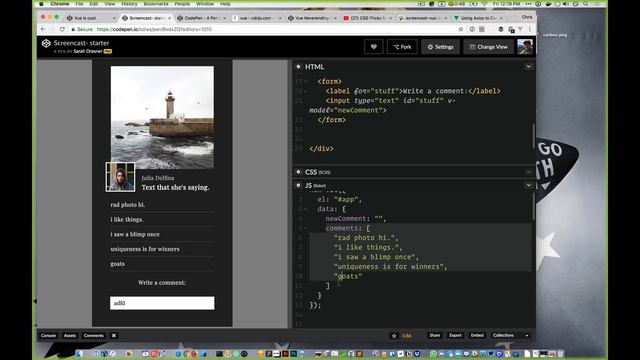640x360 pixels.
Task: Close the 'Vue is cool' tab
Action: [114, 18]
